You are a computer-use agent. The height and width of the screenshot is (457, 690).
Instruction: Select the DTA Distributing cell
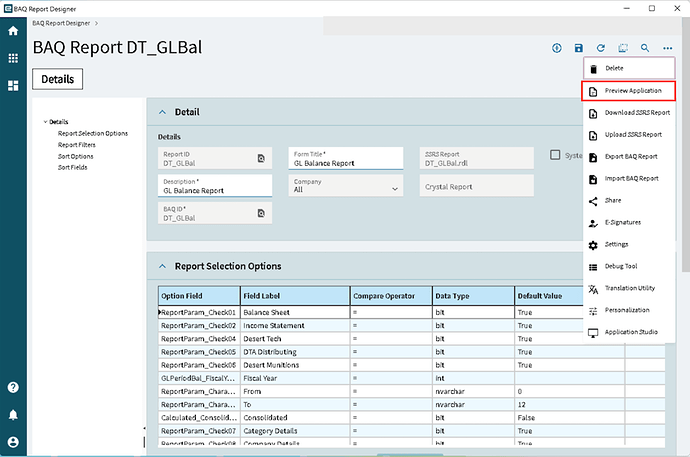(x=295, y=352)
